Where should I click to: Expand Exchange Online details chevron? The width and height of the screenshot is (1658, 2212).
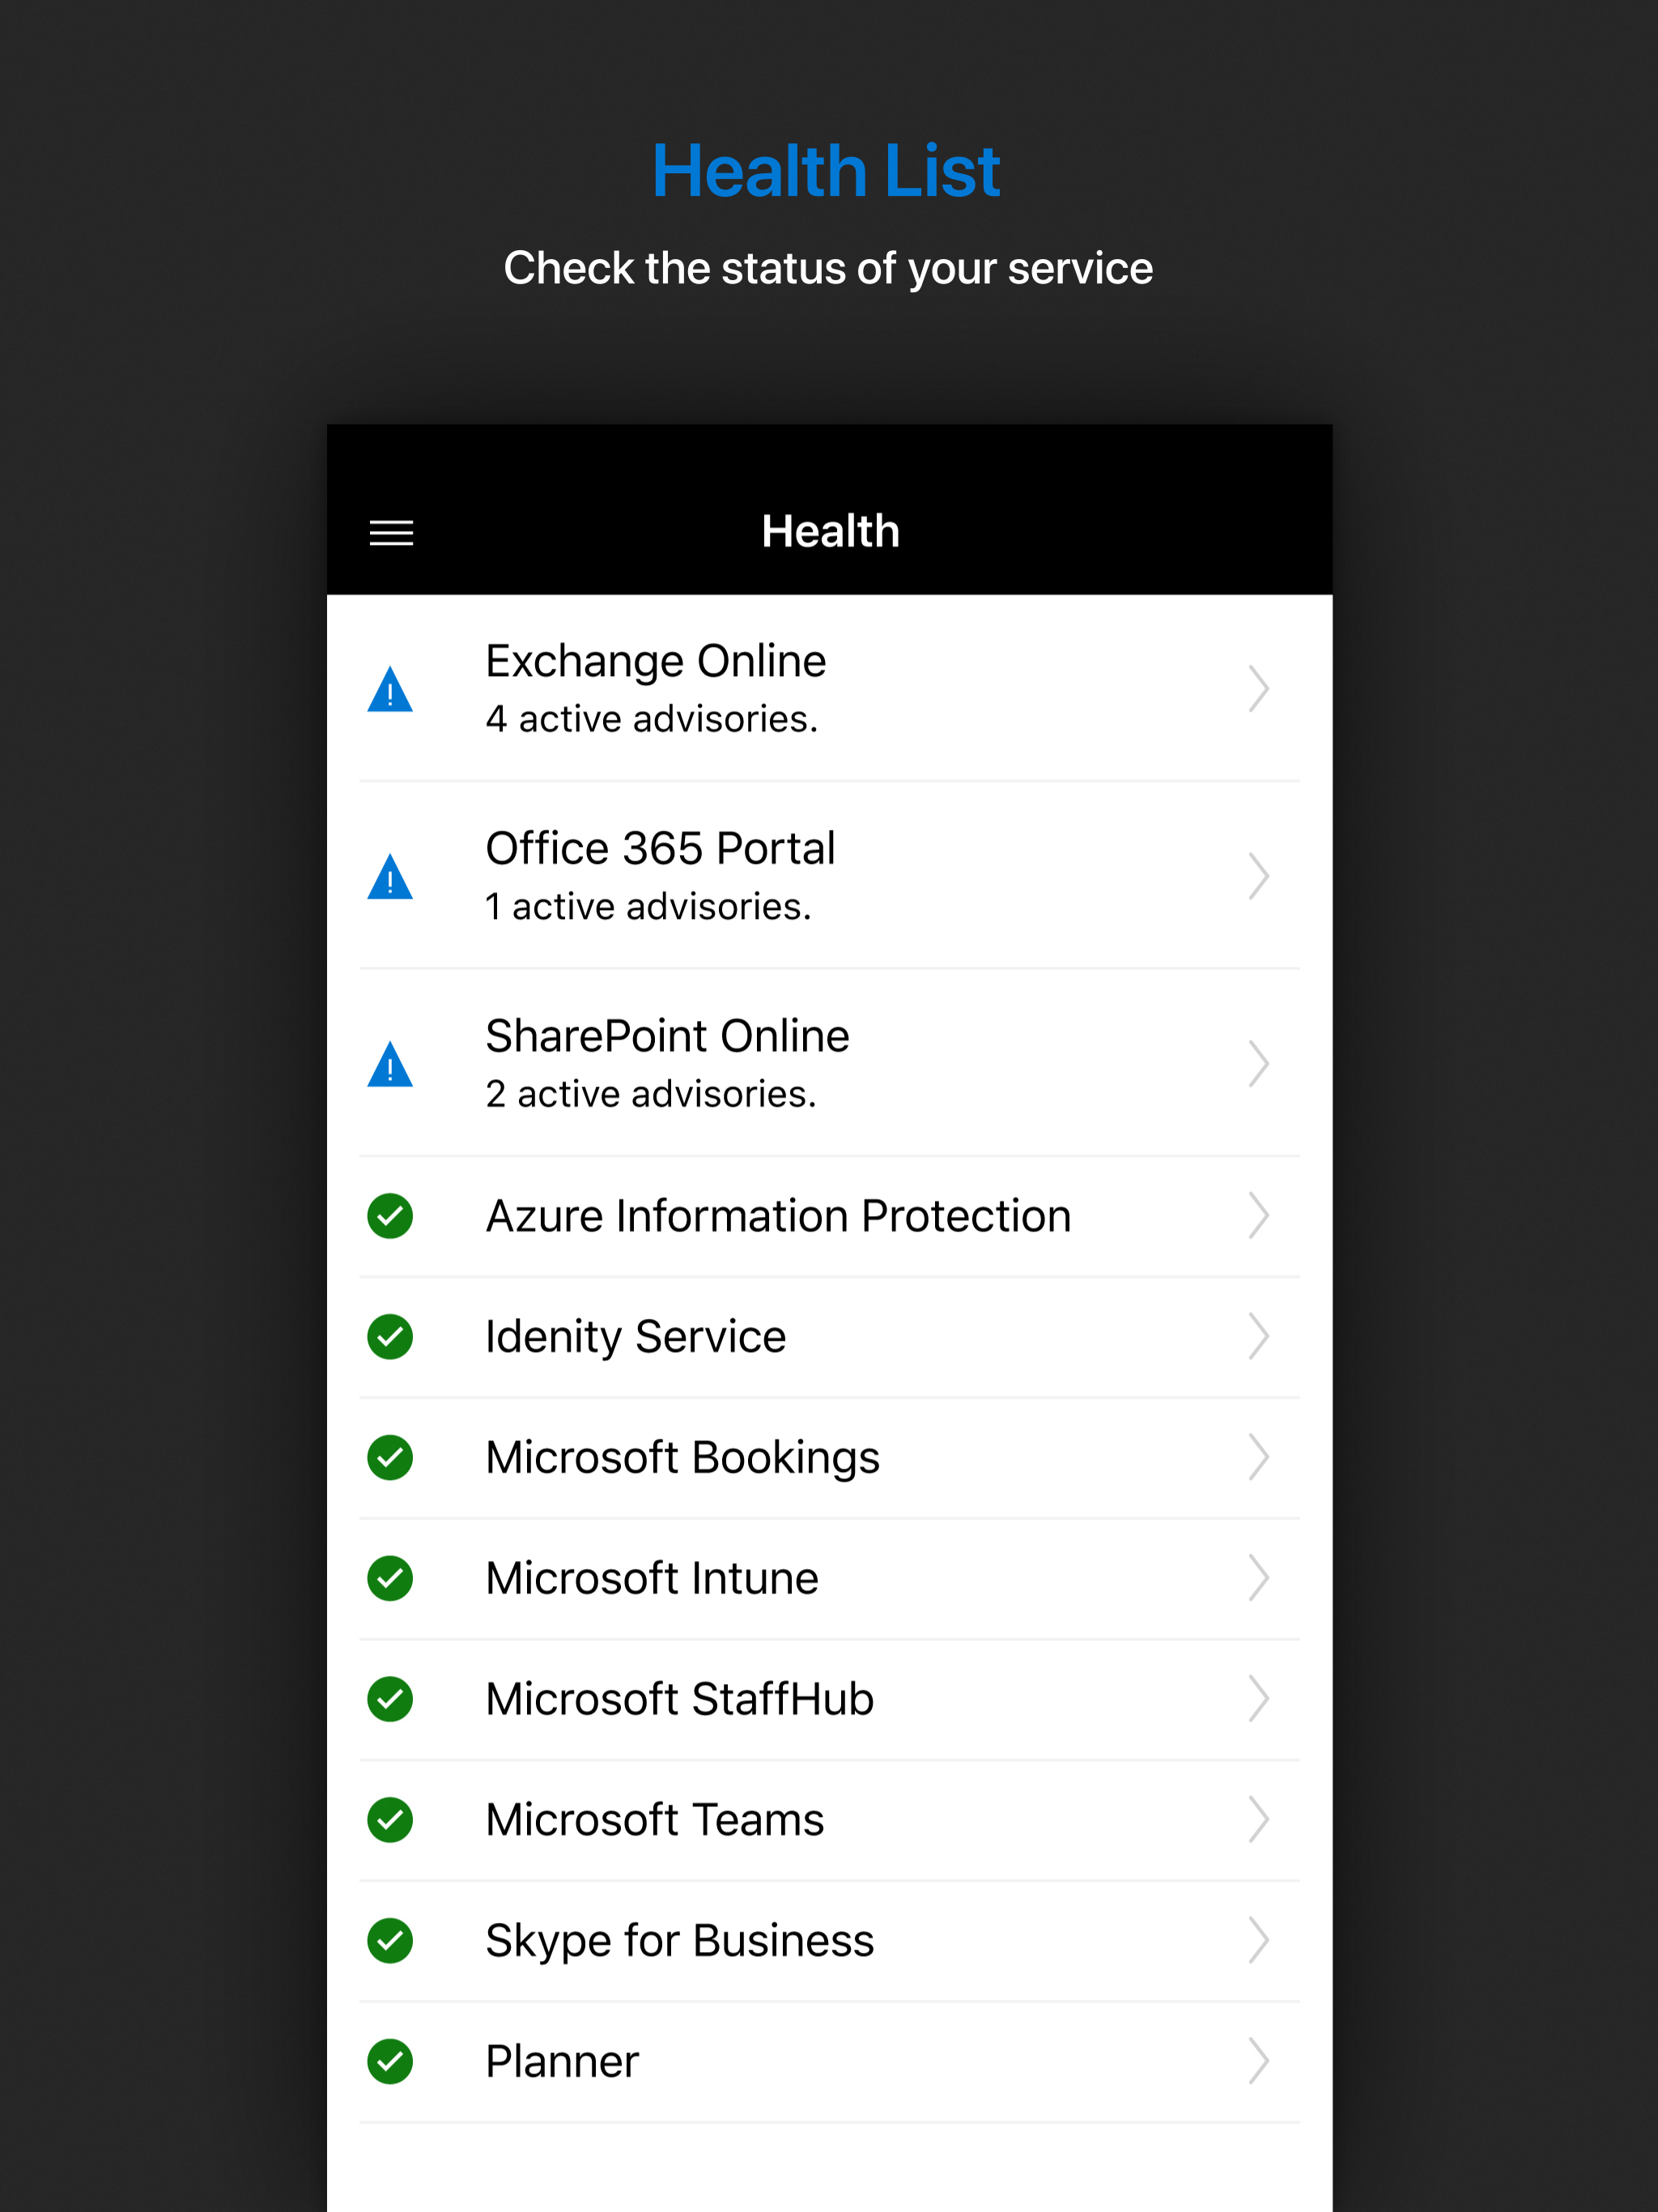coord(1258,689)
